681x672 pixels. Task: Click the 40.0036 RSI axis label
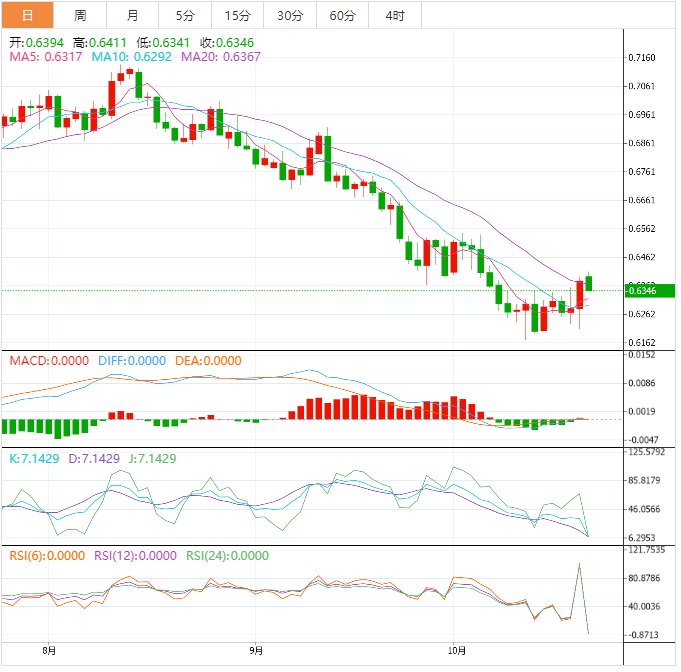(644, 606)
